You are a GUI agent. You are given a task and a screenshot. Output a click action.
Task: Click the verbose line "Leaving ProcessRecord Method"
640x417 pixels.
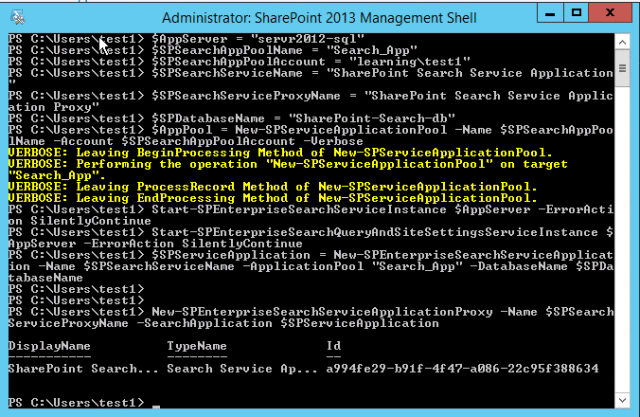click(273, 187)
